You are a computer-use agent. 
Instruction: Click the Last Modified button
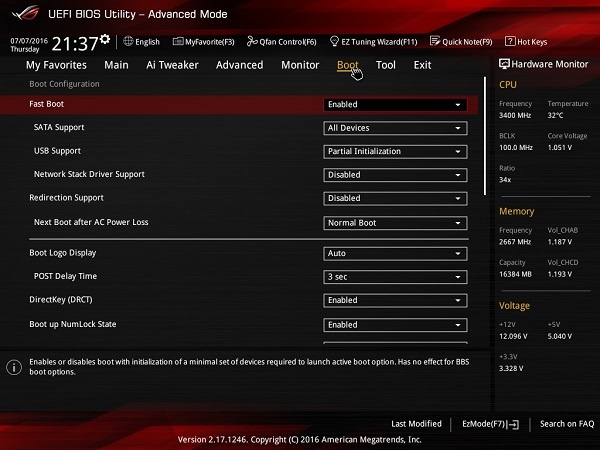coord(416,424)
